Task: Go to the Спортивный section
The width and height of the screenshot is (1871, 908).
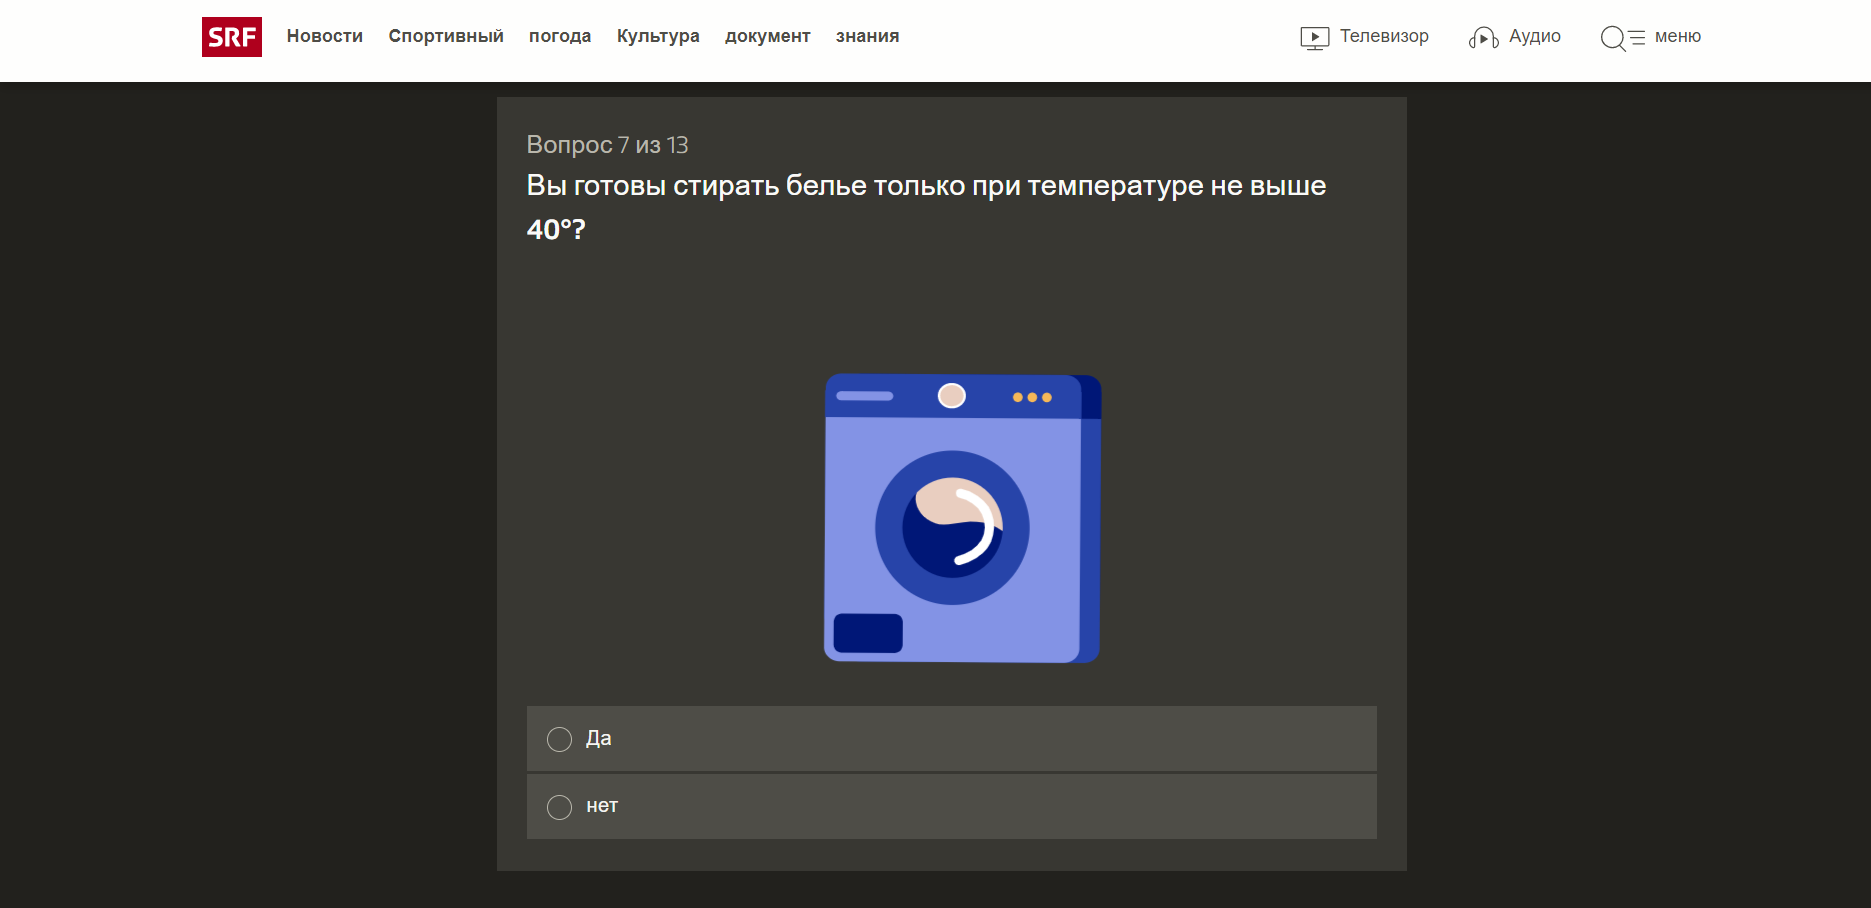Action: click(x=445, y=36)
